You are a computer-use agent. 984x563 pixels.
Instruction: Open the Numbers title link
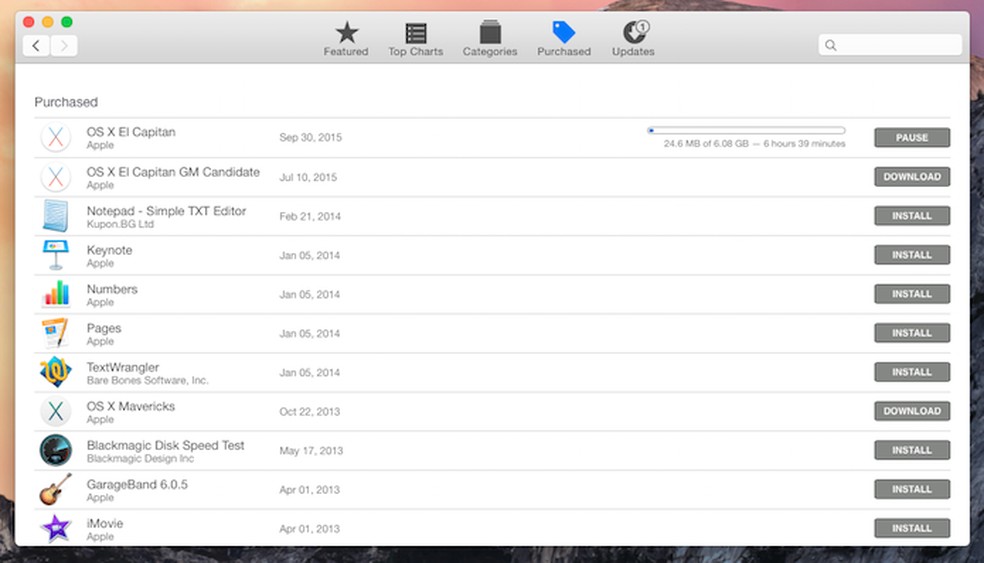click(x=112, y=289)
